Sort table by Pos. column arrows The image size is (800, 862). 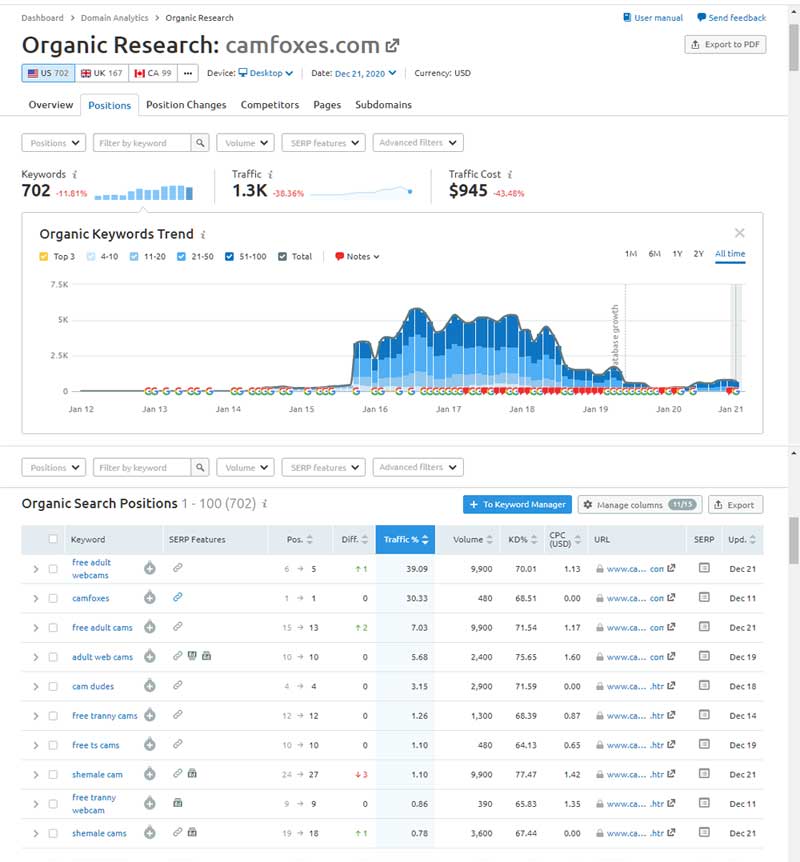310,539
